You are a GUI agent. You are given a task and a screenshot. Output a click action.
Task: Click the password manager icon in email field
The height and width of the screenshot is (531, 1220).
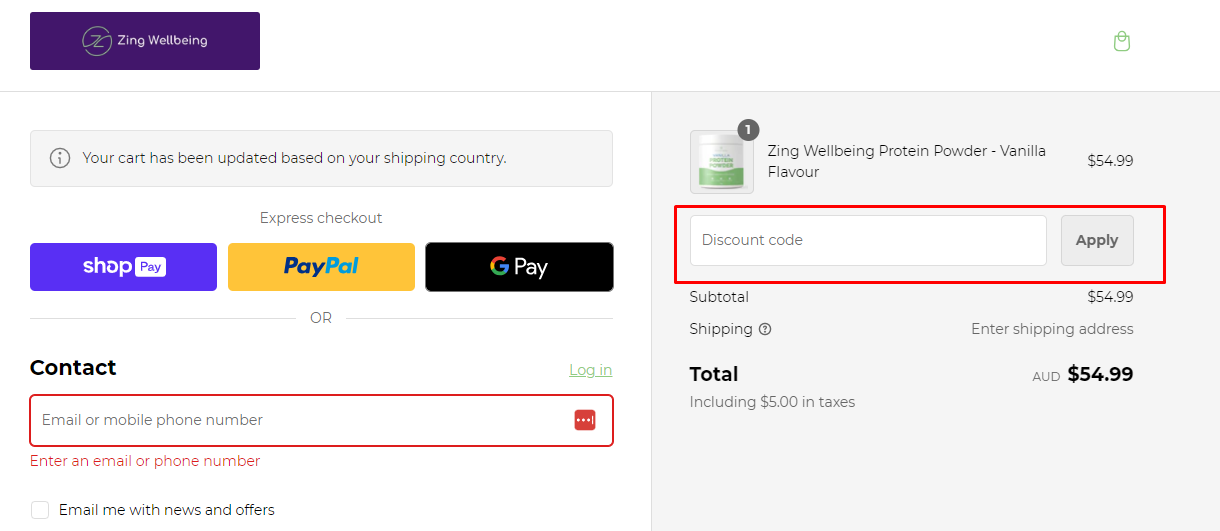(585, 420)
